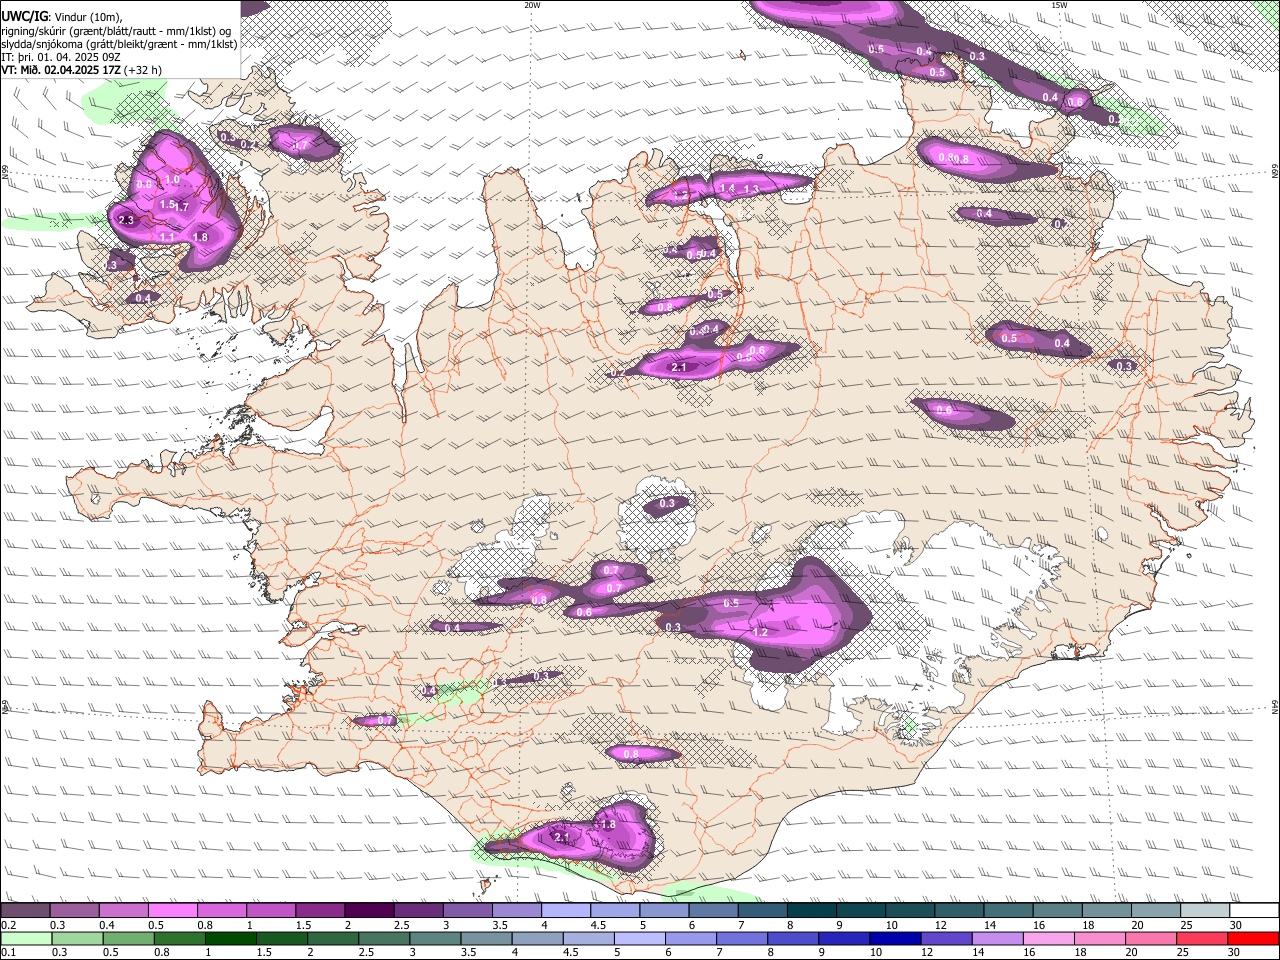Click the '1.3' snowfall value on the north coast
1280x960 pixels.
tap(751, 189)
